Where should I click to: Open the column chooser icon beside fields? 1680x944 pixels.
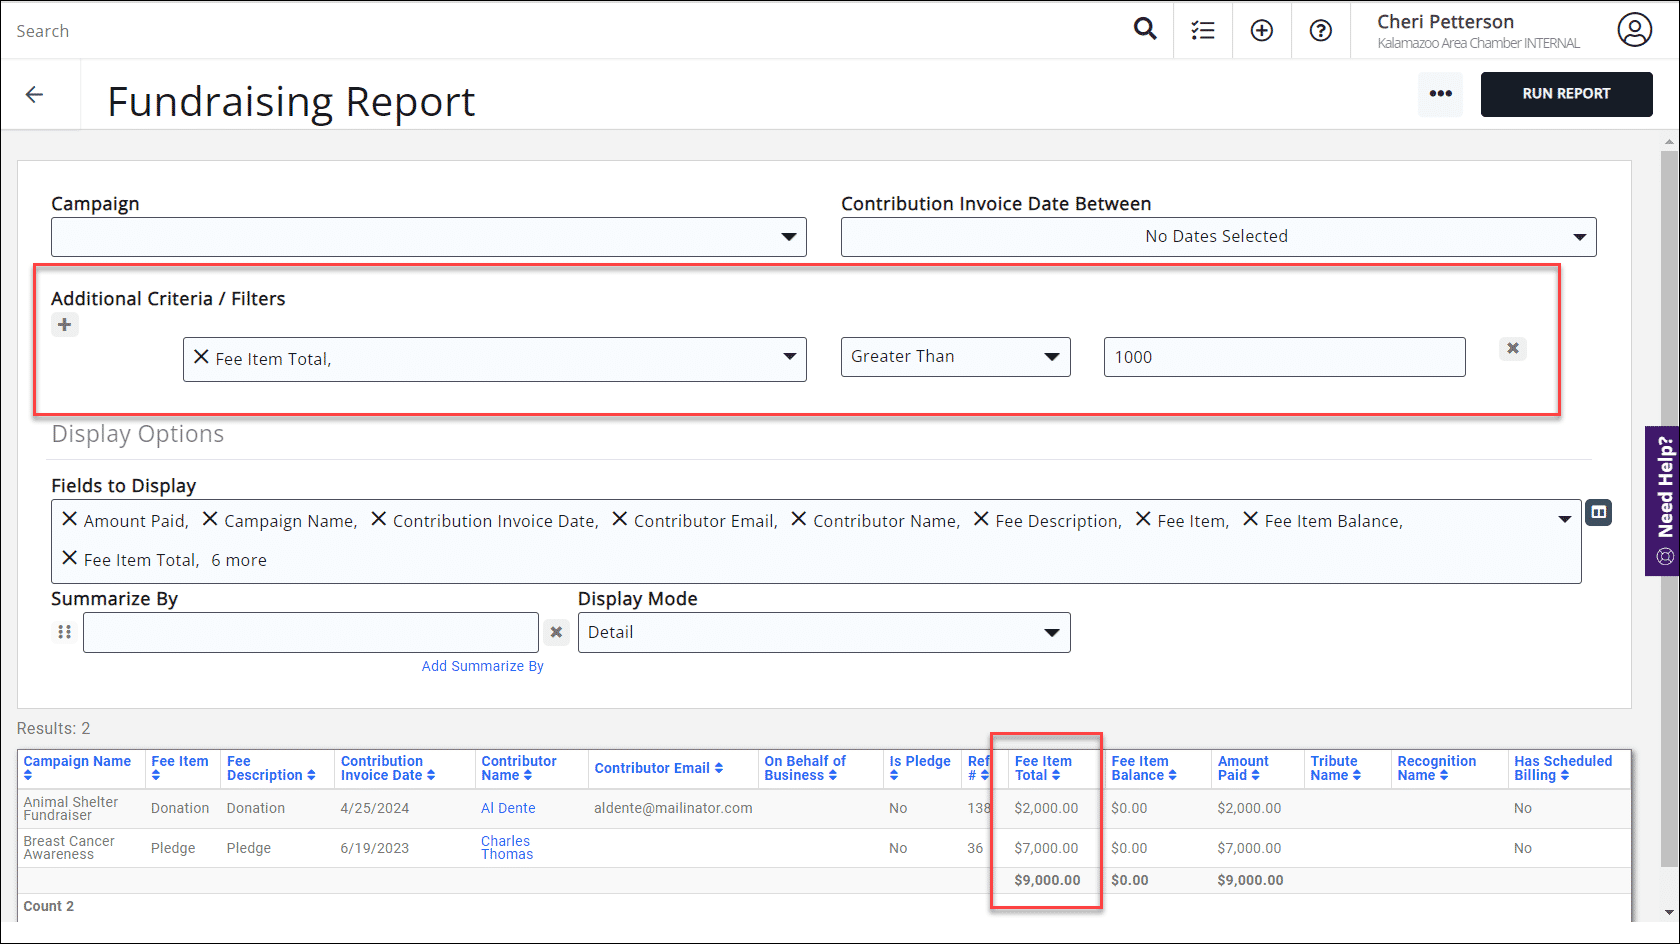(1599, 513)
